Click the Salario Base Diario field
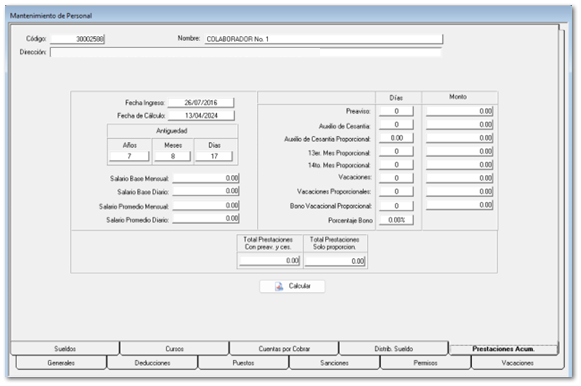581x386 pixels. [206, 191]
